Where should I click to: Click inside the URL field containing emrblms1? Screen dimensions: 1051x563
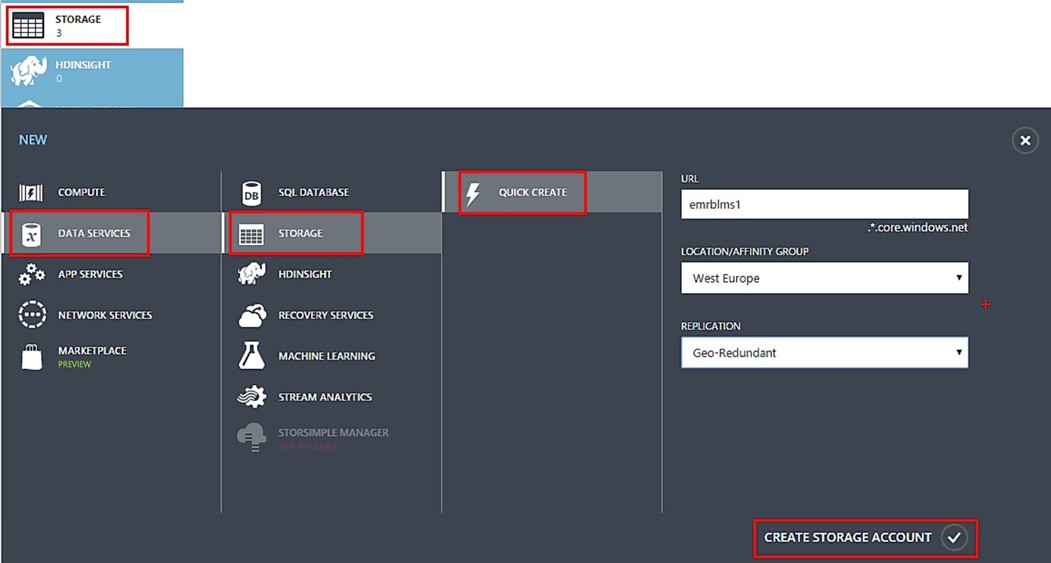tap(824, 204)
